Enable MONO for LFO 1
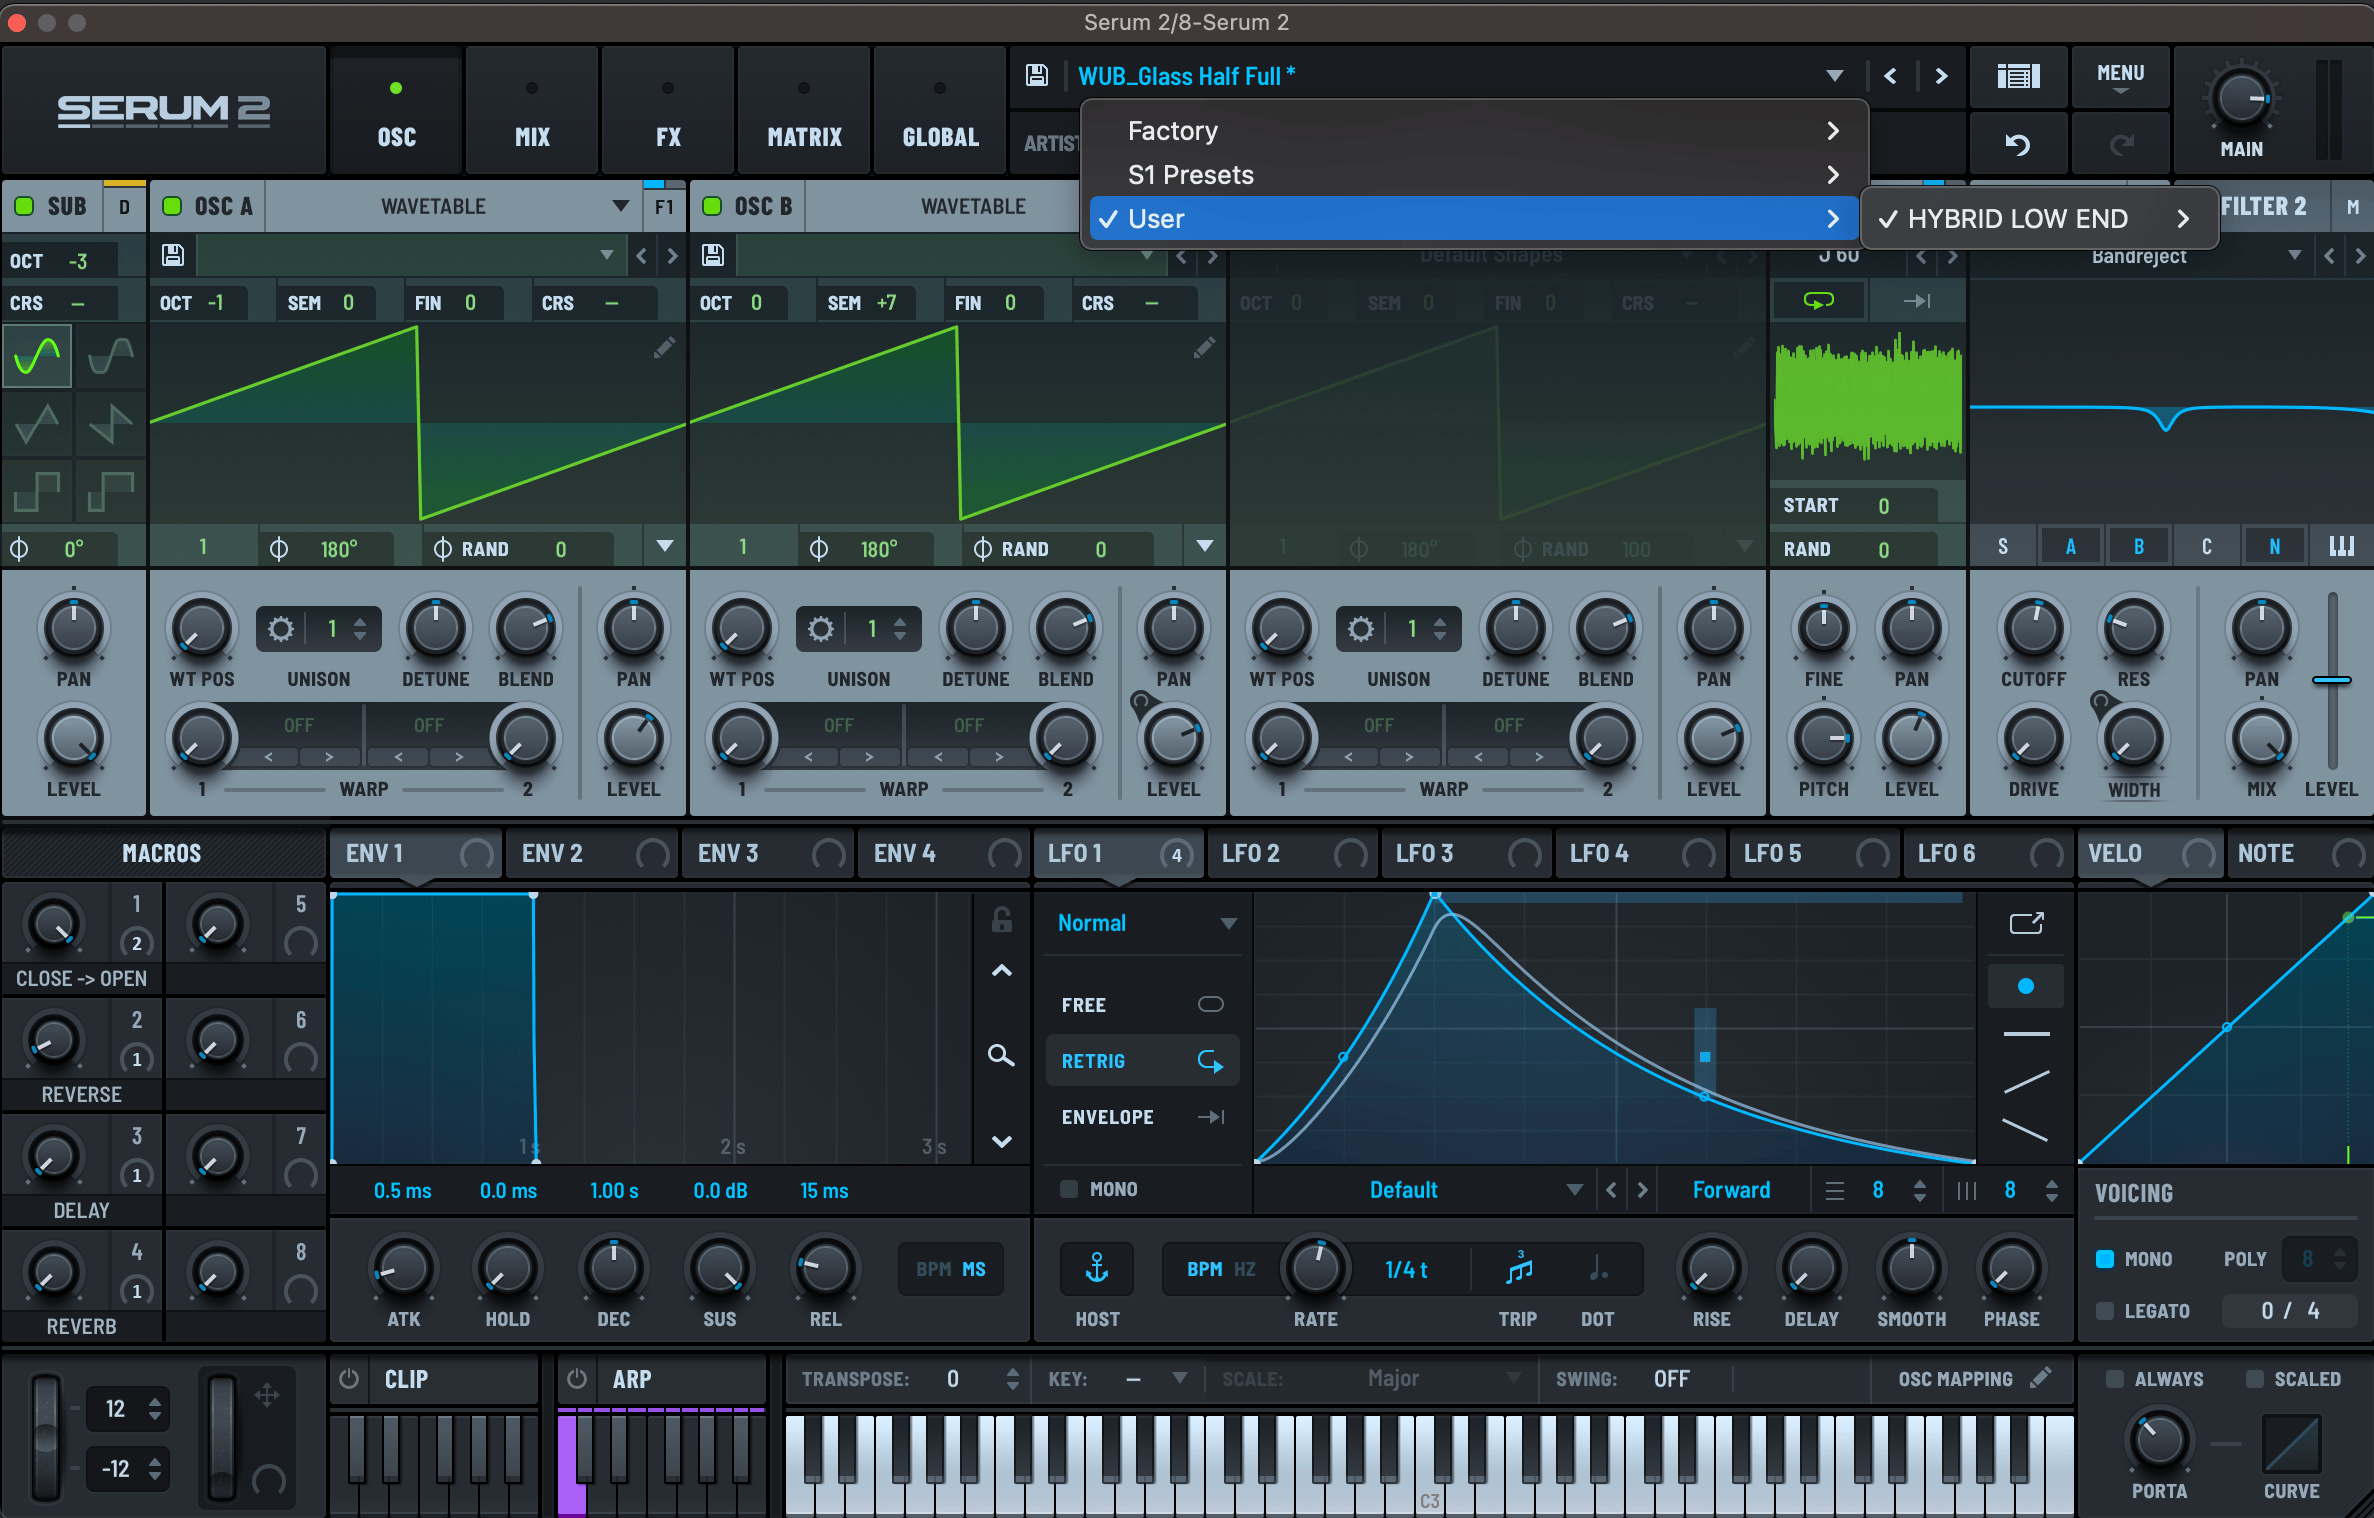Image resolution: width=2374 pixels, height=1518 pixels. pyautogui.click(x=1068, y=1189)
